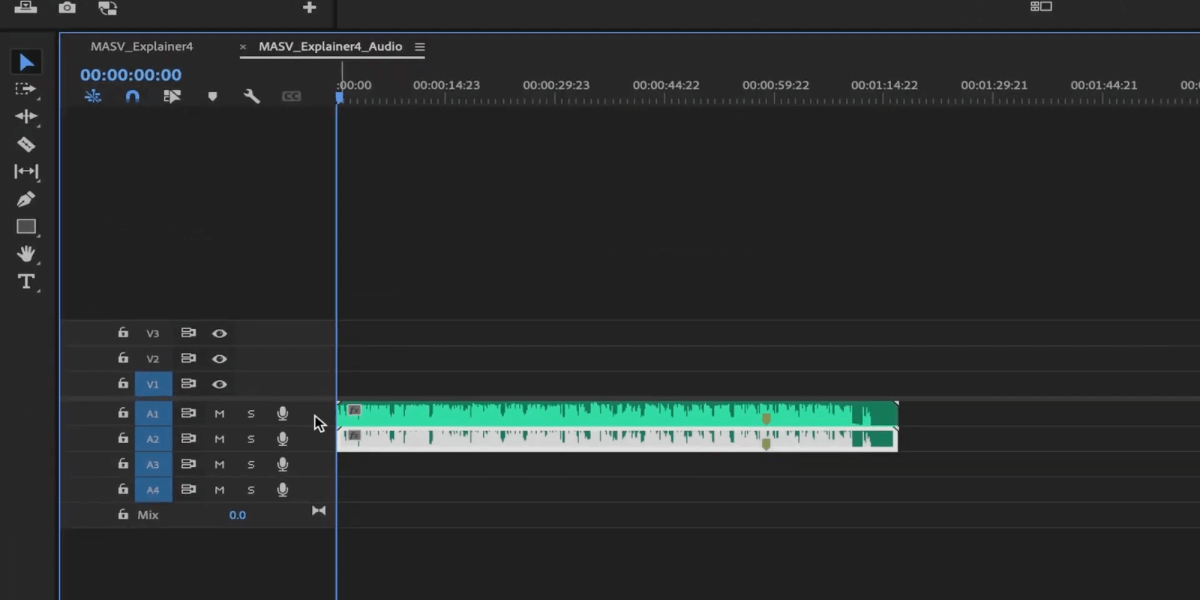Click voice-over record mic on A3
The height and width of the screenshot is (600, 1200).
(x=283, y=464)
